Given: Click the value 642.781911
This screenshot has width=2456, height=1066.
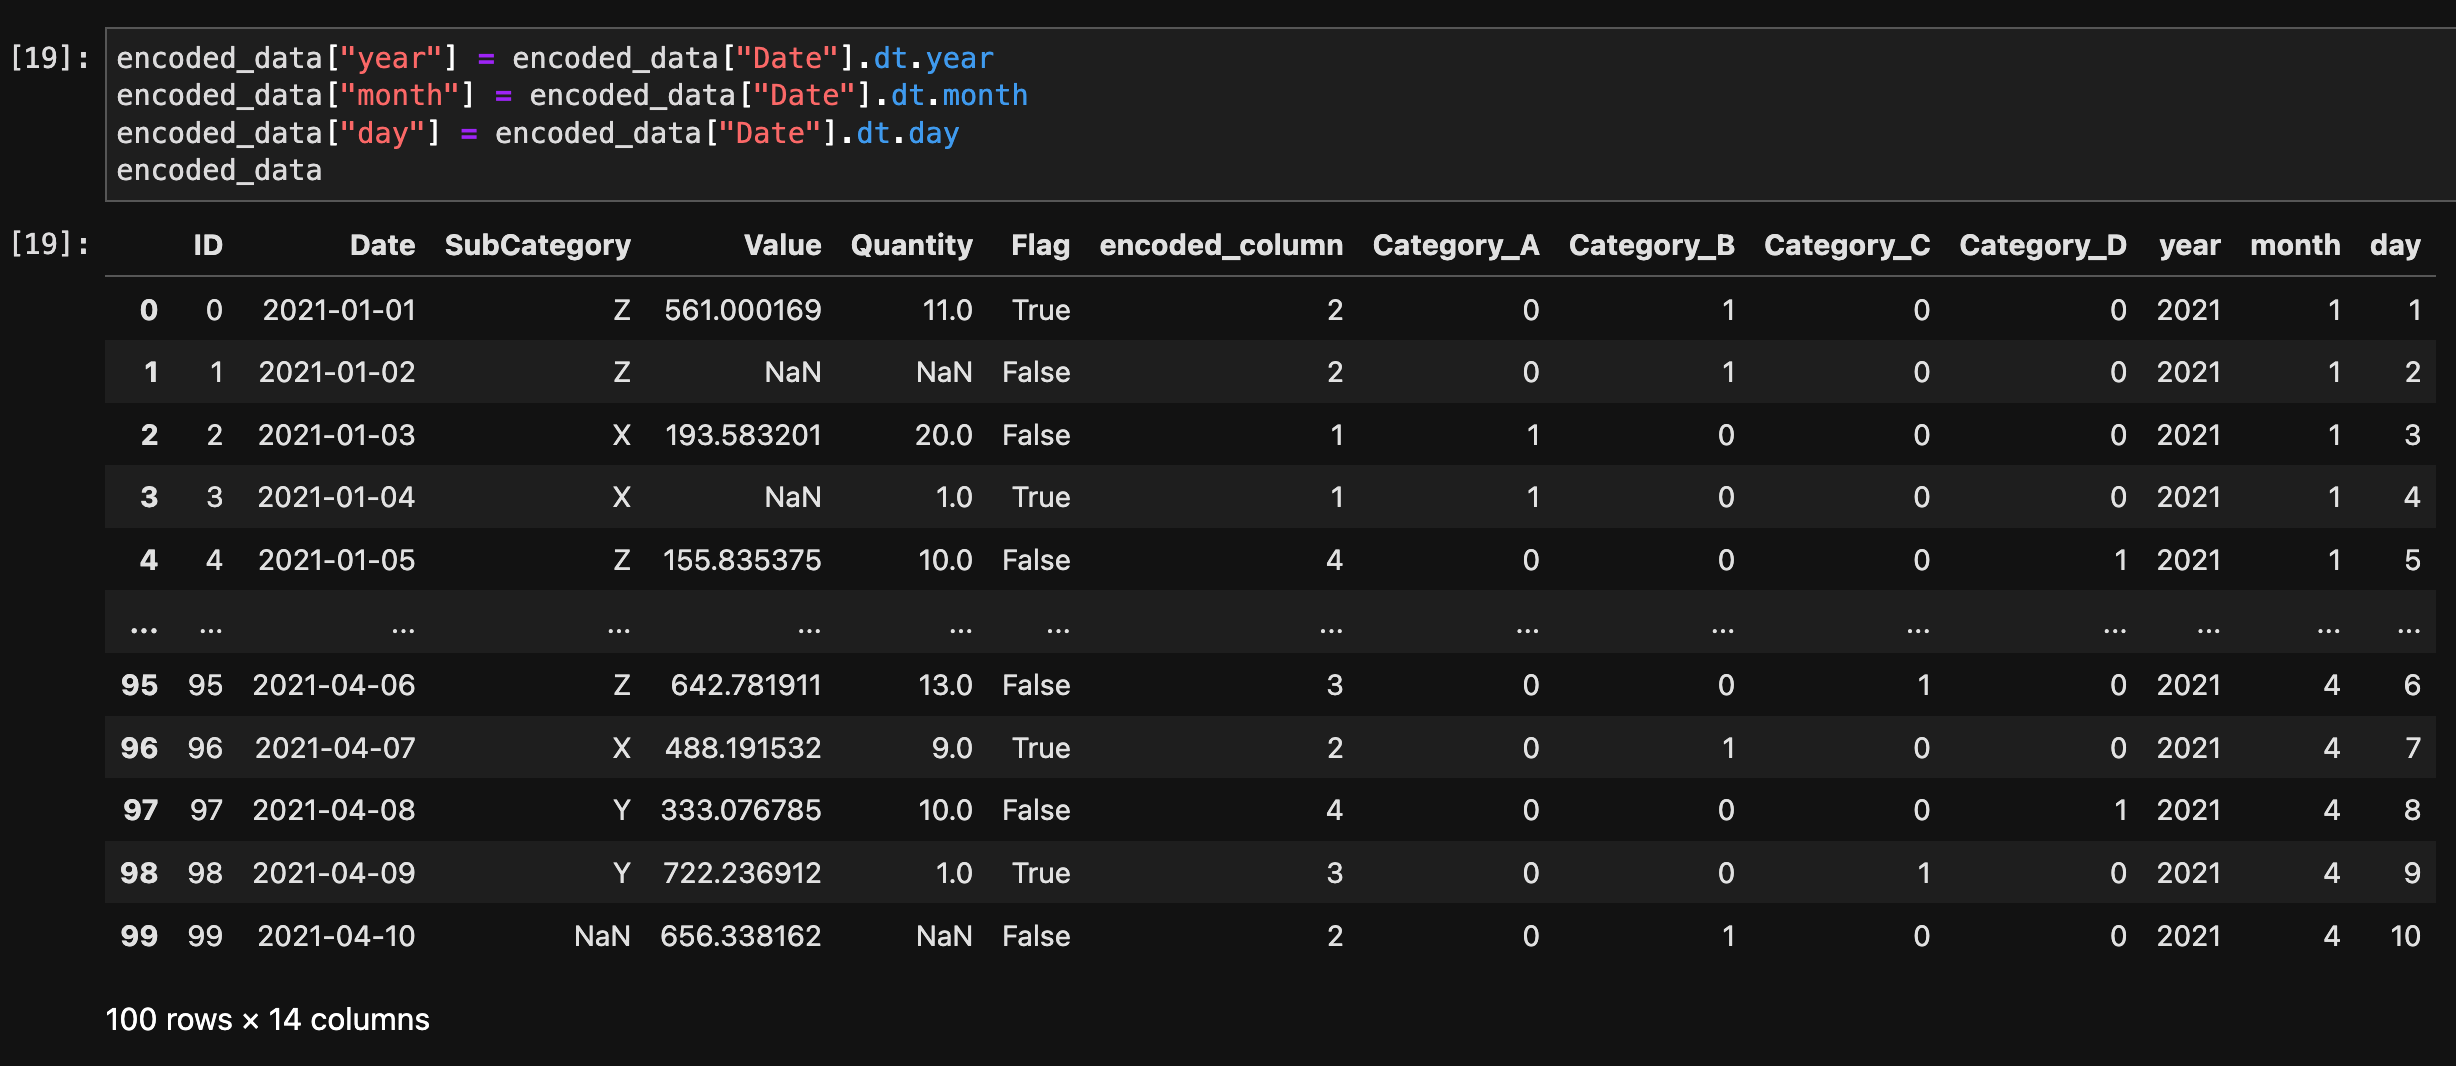Looking at the screenshot, I should pos(746,685).
